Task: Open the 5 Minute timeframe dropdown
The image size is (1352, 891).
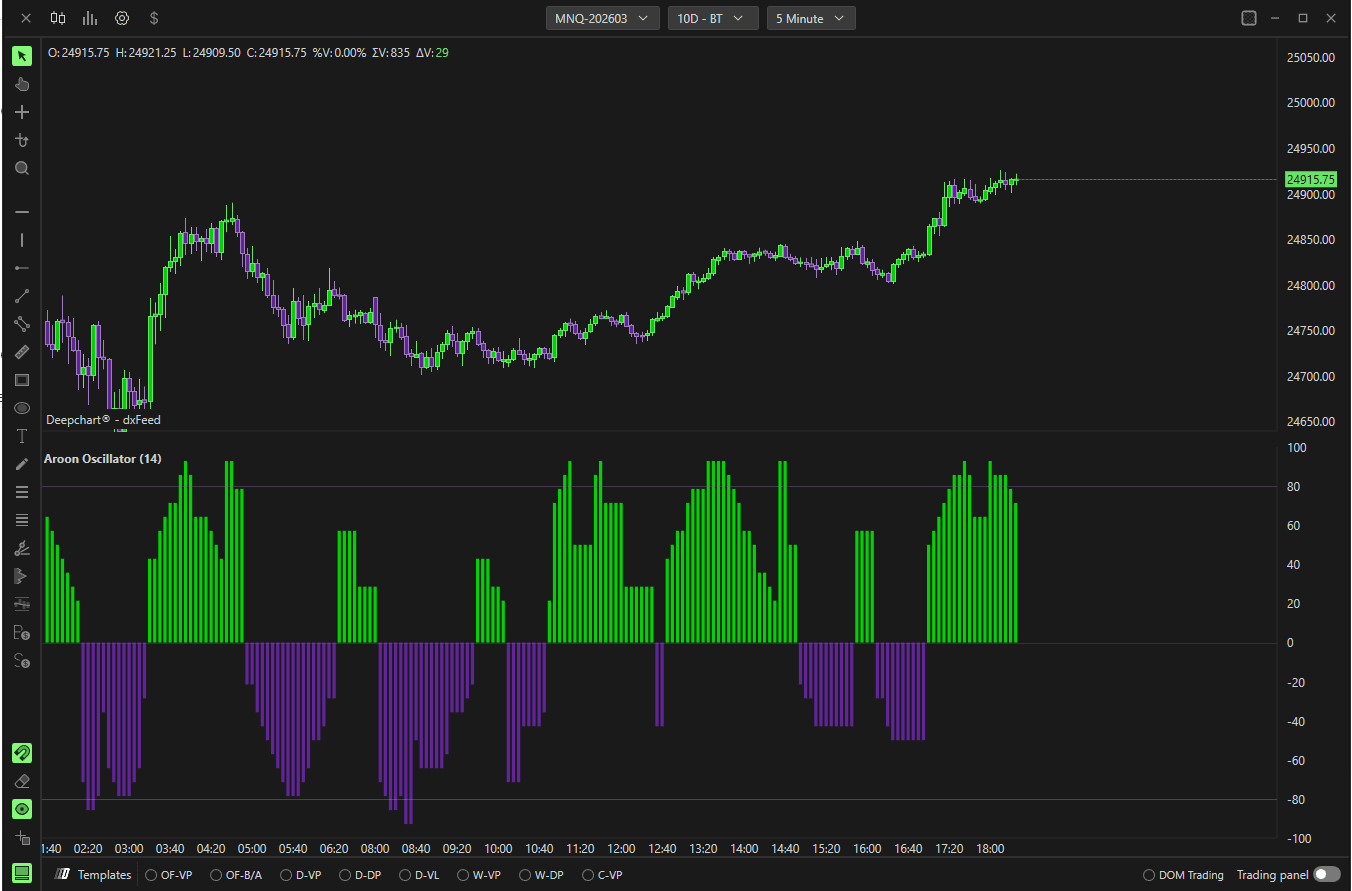Action: [811, 18]
